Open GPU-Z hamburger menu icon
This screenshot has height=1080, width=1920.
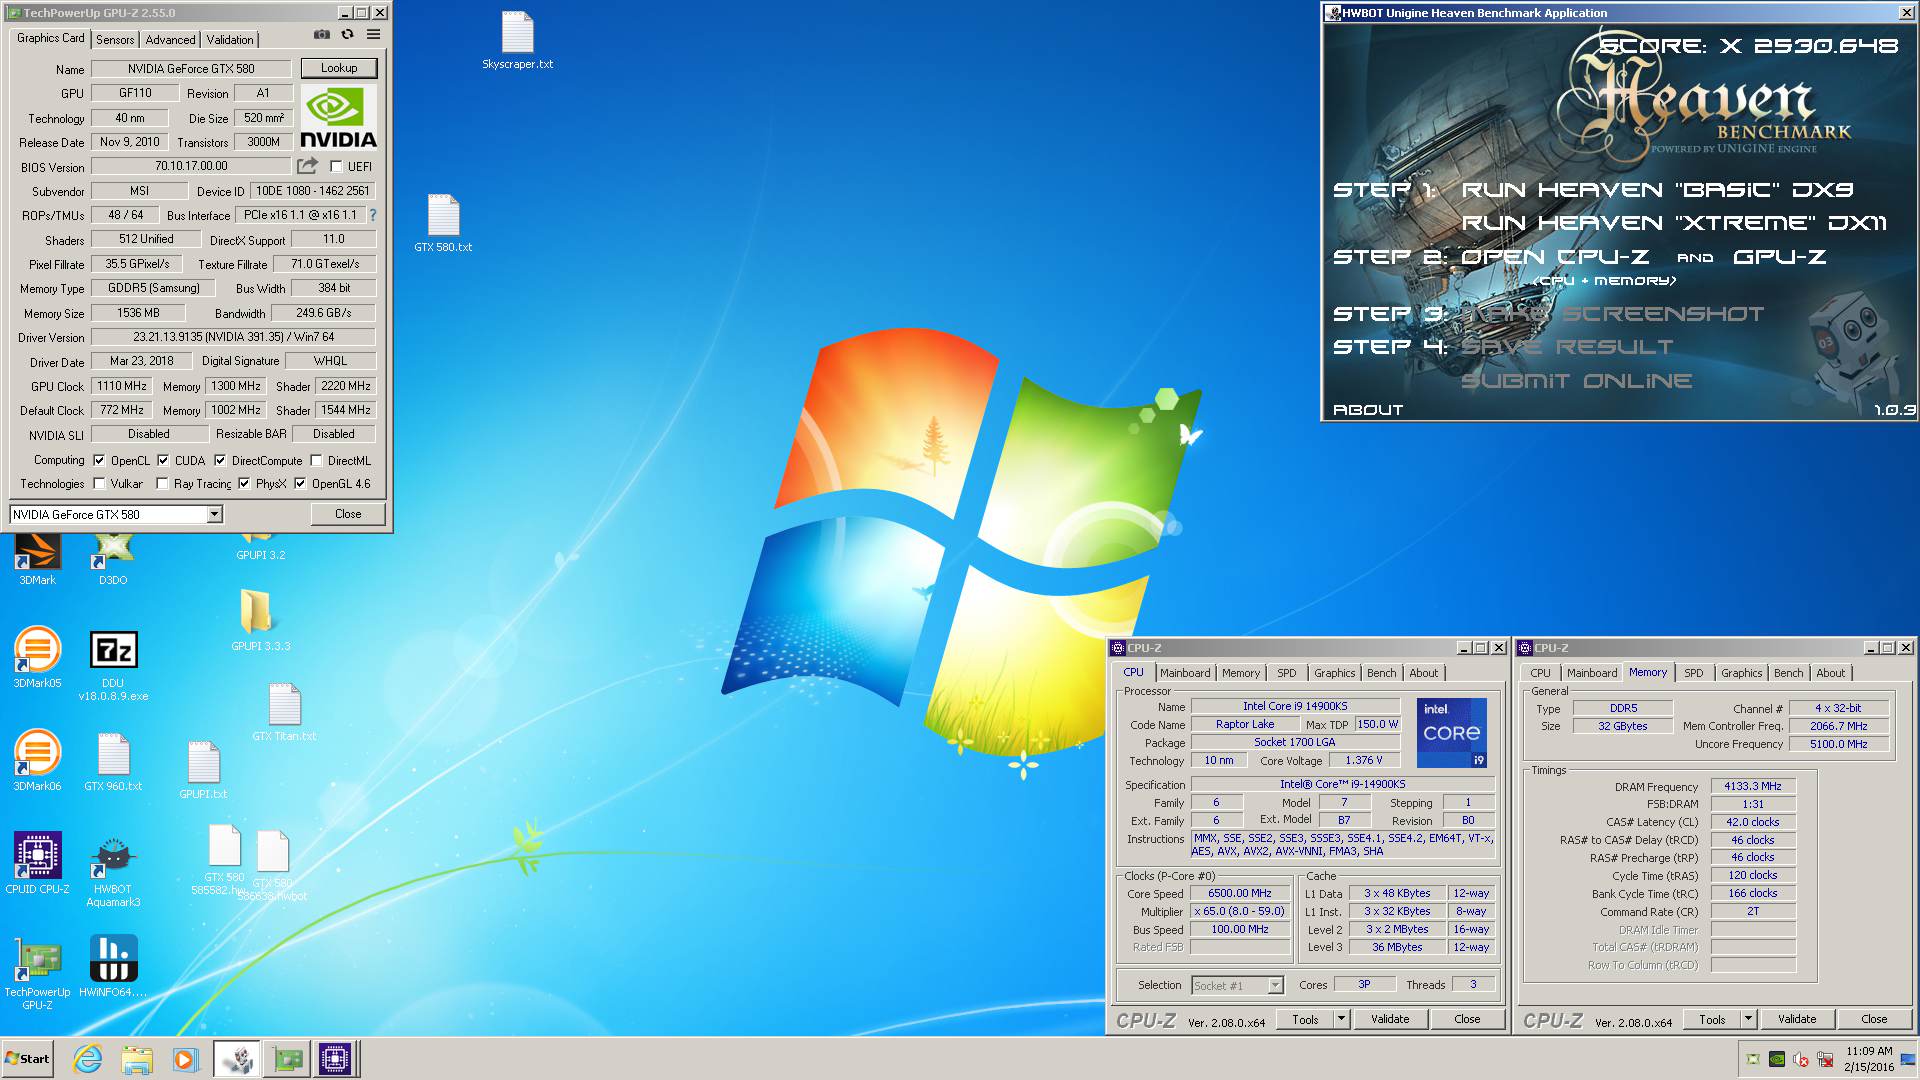pyautogui.click(x=373, y=34)
